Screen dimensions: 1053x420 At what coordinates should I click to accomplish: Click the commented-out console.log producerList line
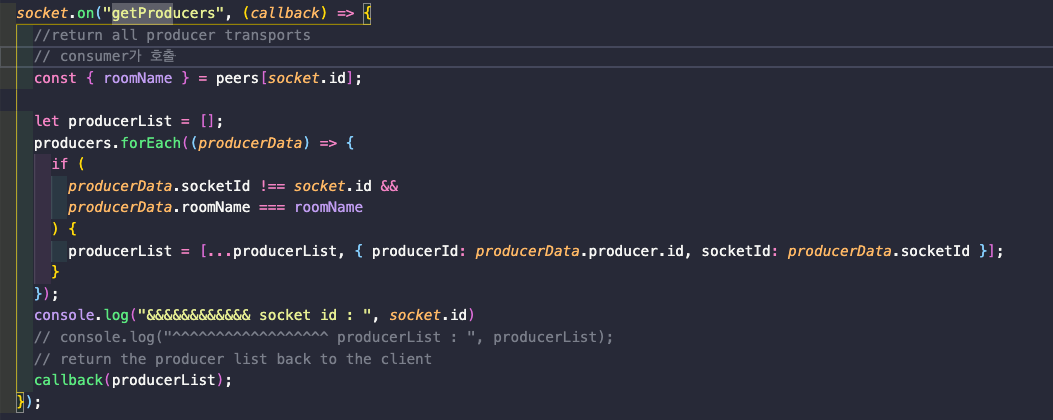[324, 337]
